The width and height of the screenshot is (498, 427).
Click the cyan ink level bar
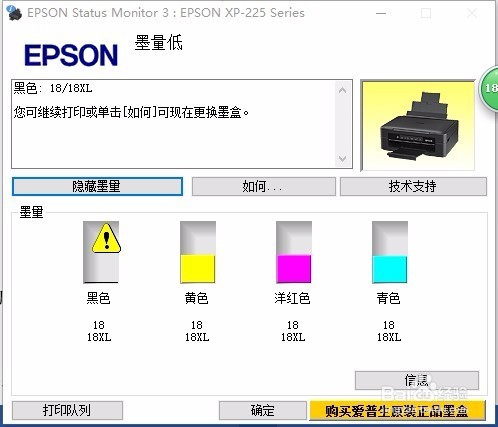click(x=390, y=252)
